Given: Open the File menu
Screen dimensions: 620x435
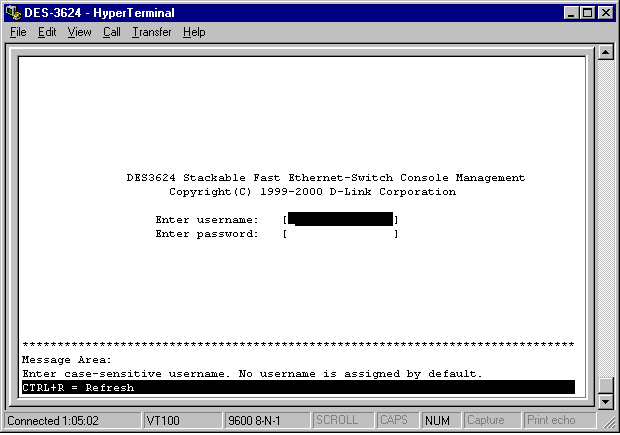Looking at the screenshot, I should tap(18, 32).
